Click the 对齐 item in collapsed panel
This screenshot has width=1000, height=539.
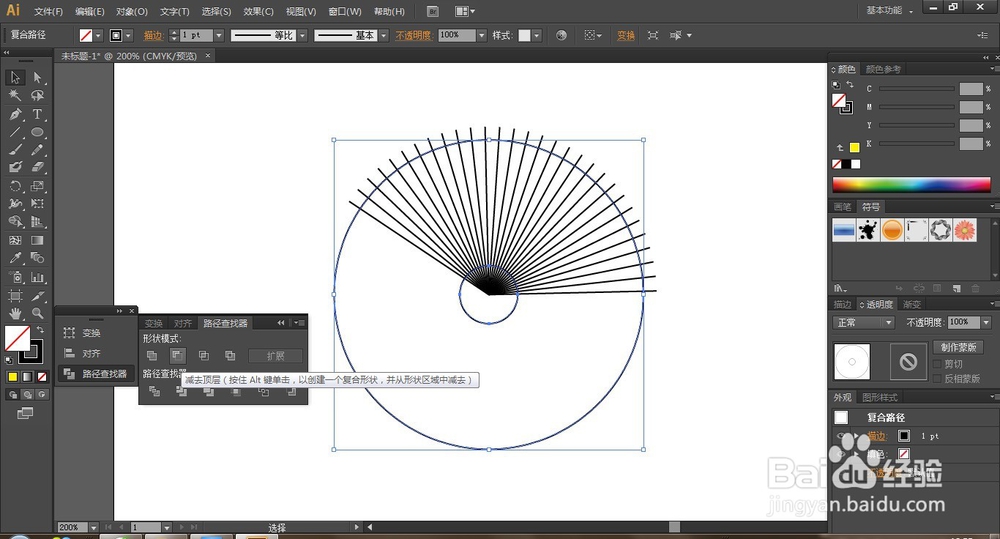(x=91, y=353)
